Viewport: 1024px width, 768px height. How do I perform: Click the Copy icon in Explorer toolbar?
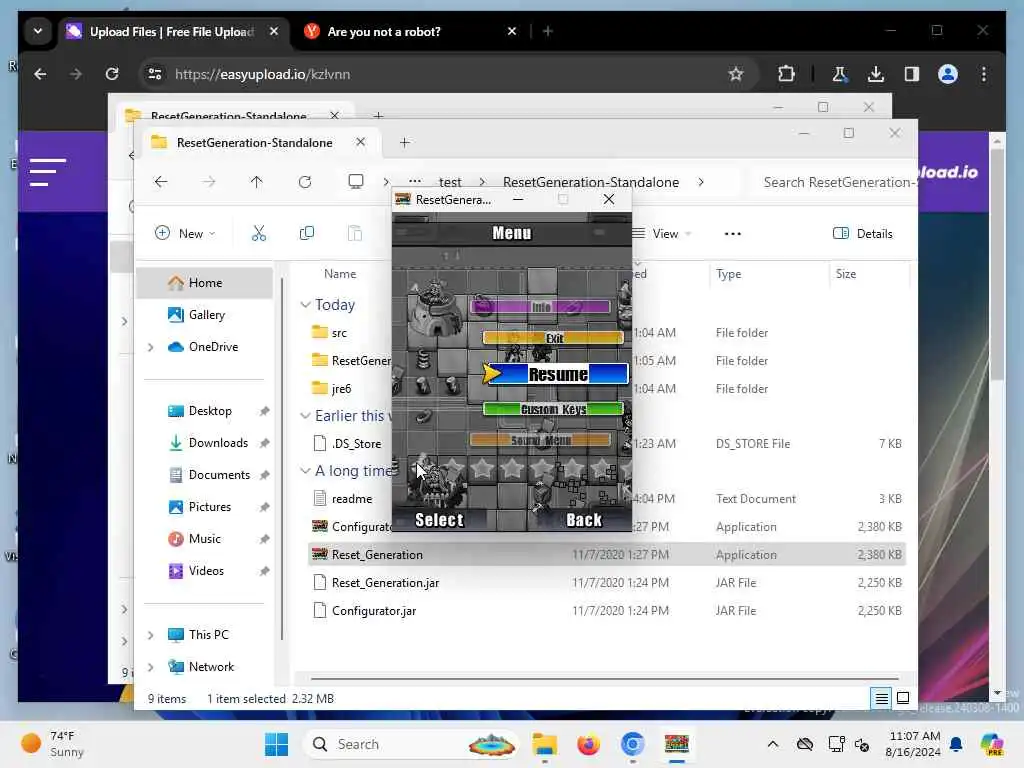pos(306,233)
